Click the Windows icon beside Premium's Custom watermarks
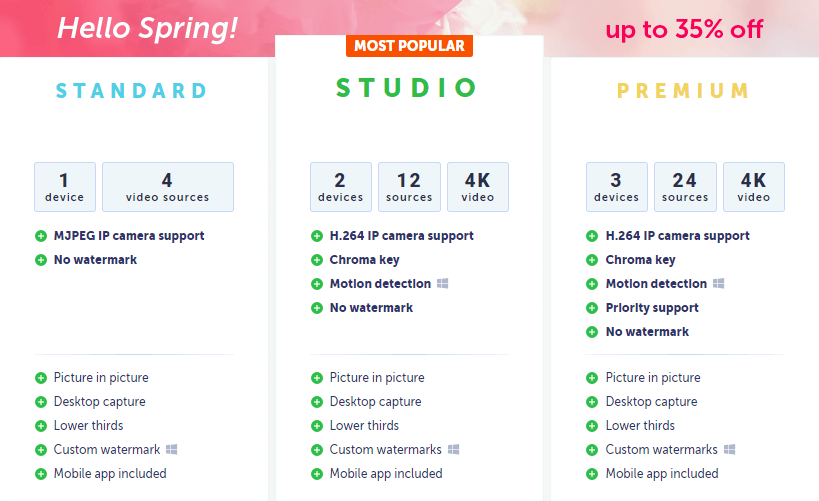 pyautogui.click(x=730, y=449)
